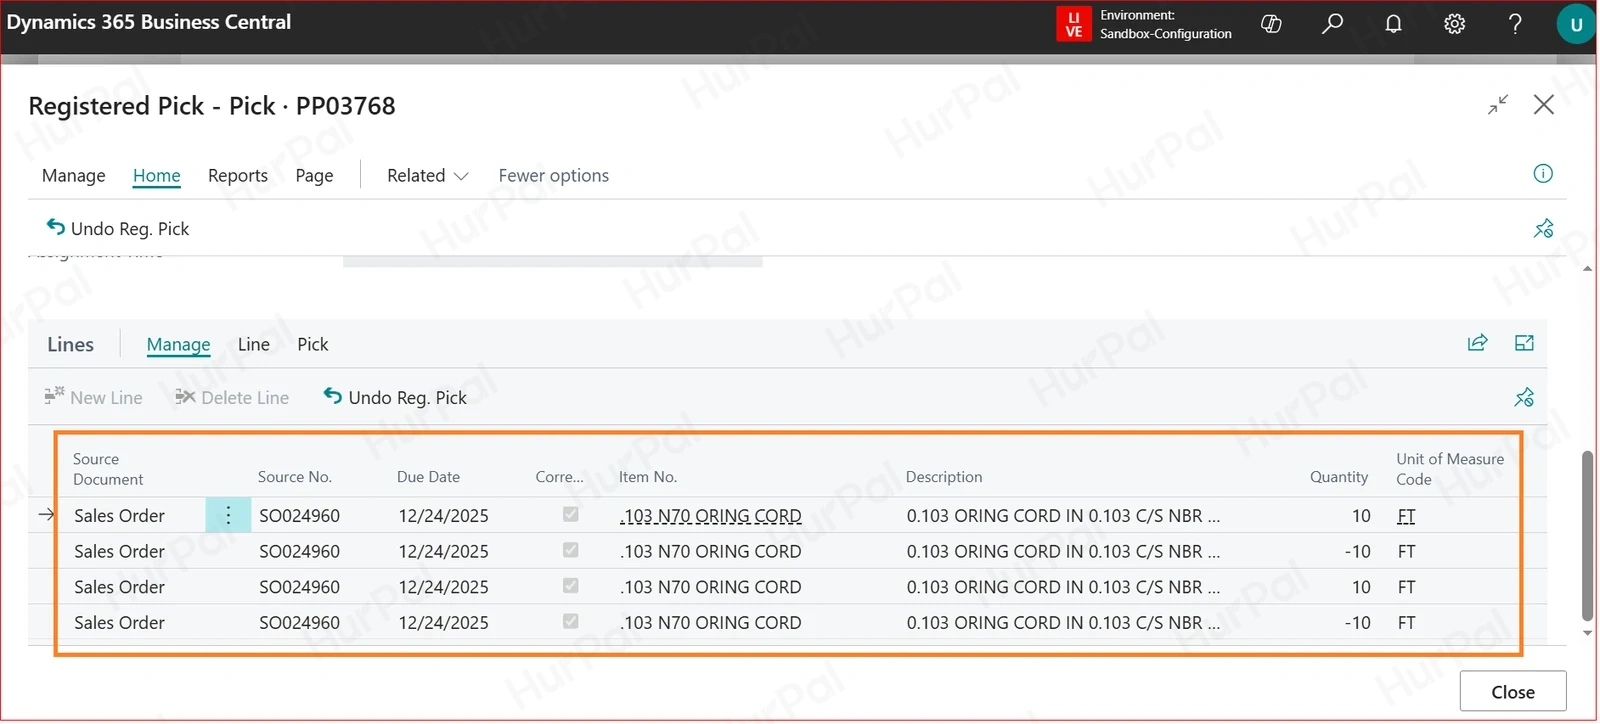Open the Pick menu in Lines
This screenshot has height=724, width=1600.
(313, 344)
